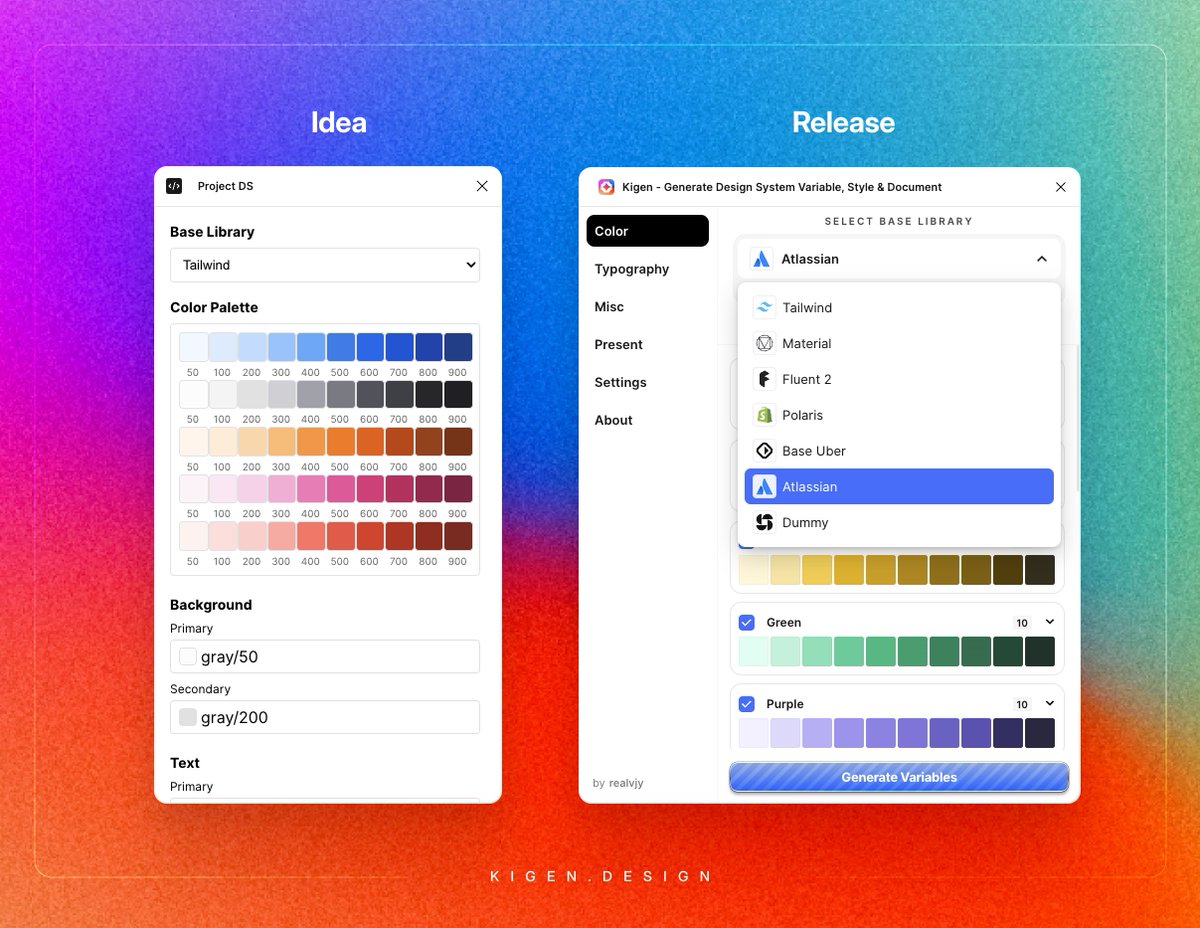Uncheck the Green color checkbox

(746, 622)
